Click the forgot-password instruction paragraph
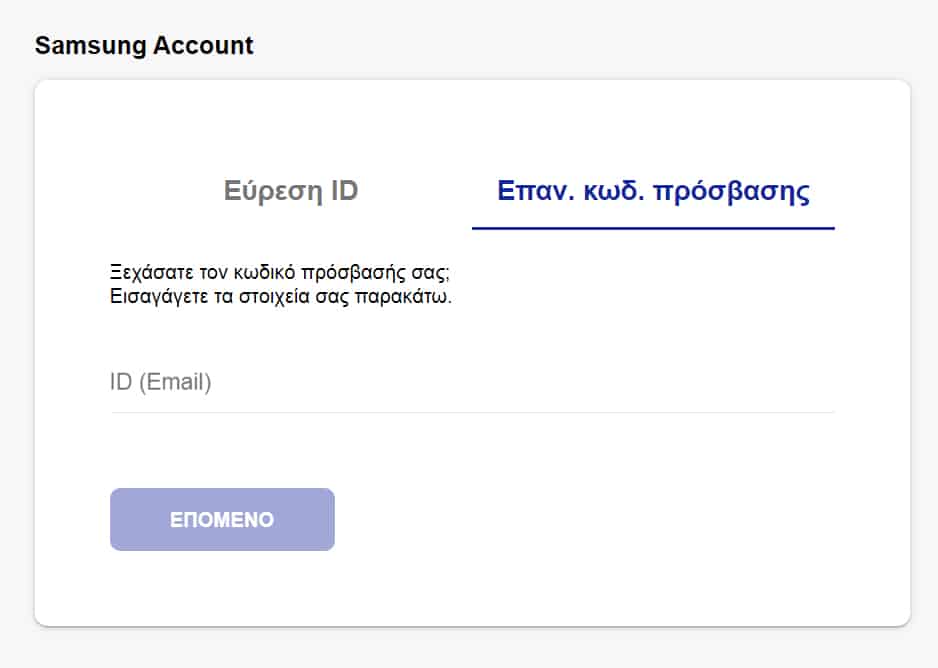This screenshot has width=938, height=668. pos(281,285)
